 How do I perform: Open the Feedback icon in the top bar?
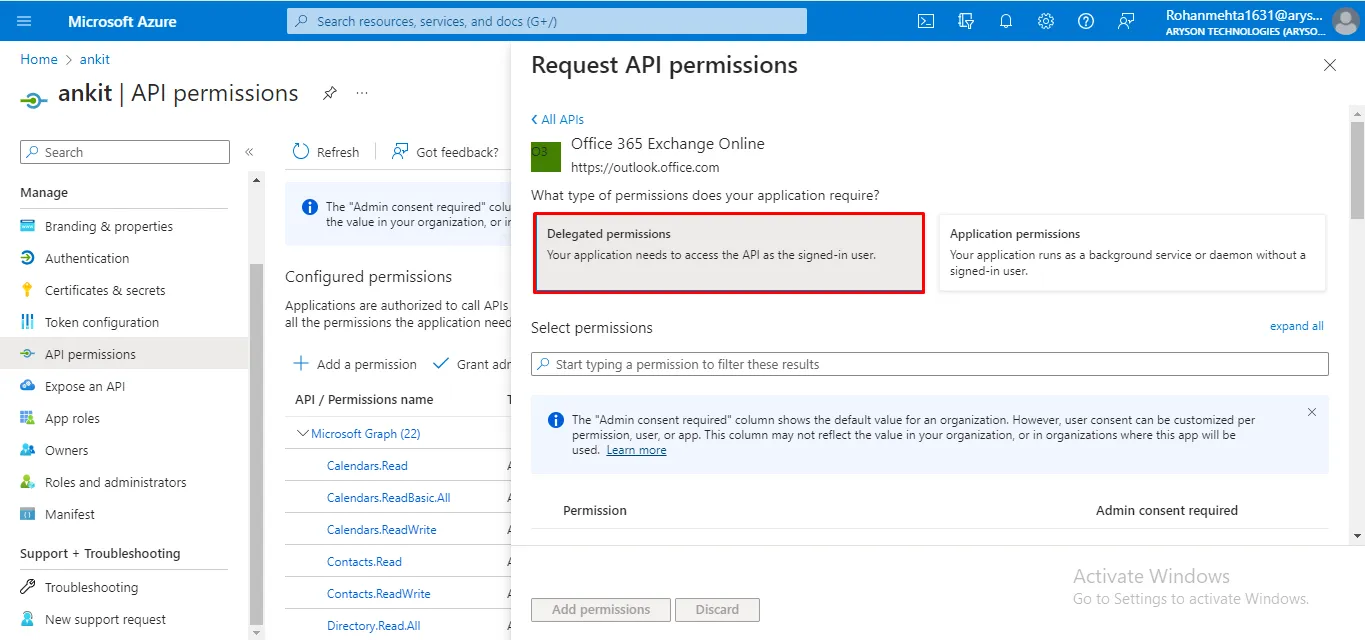tap(1126, 21)
